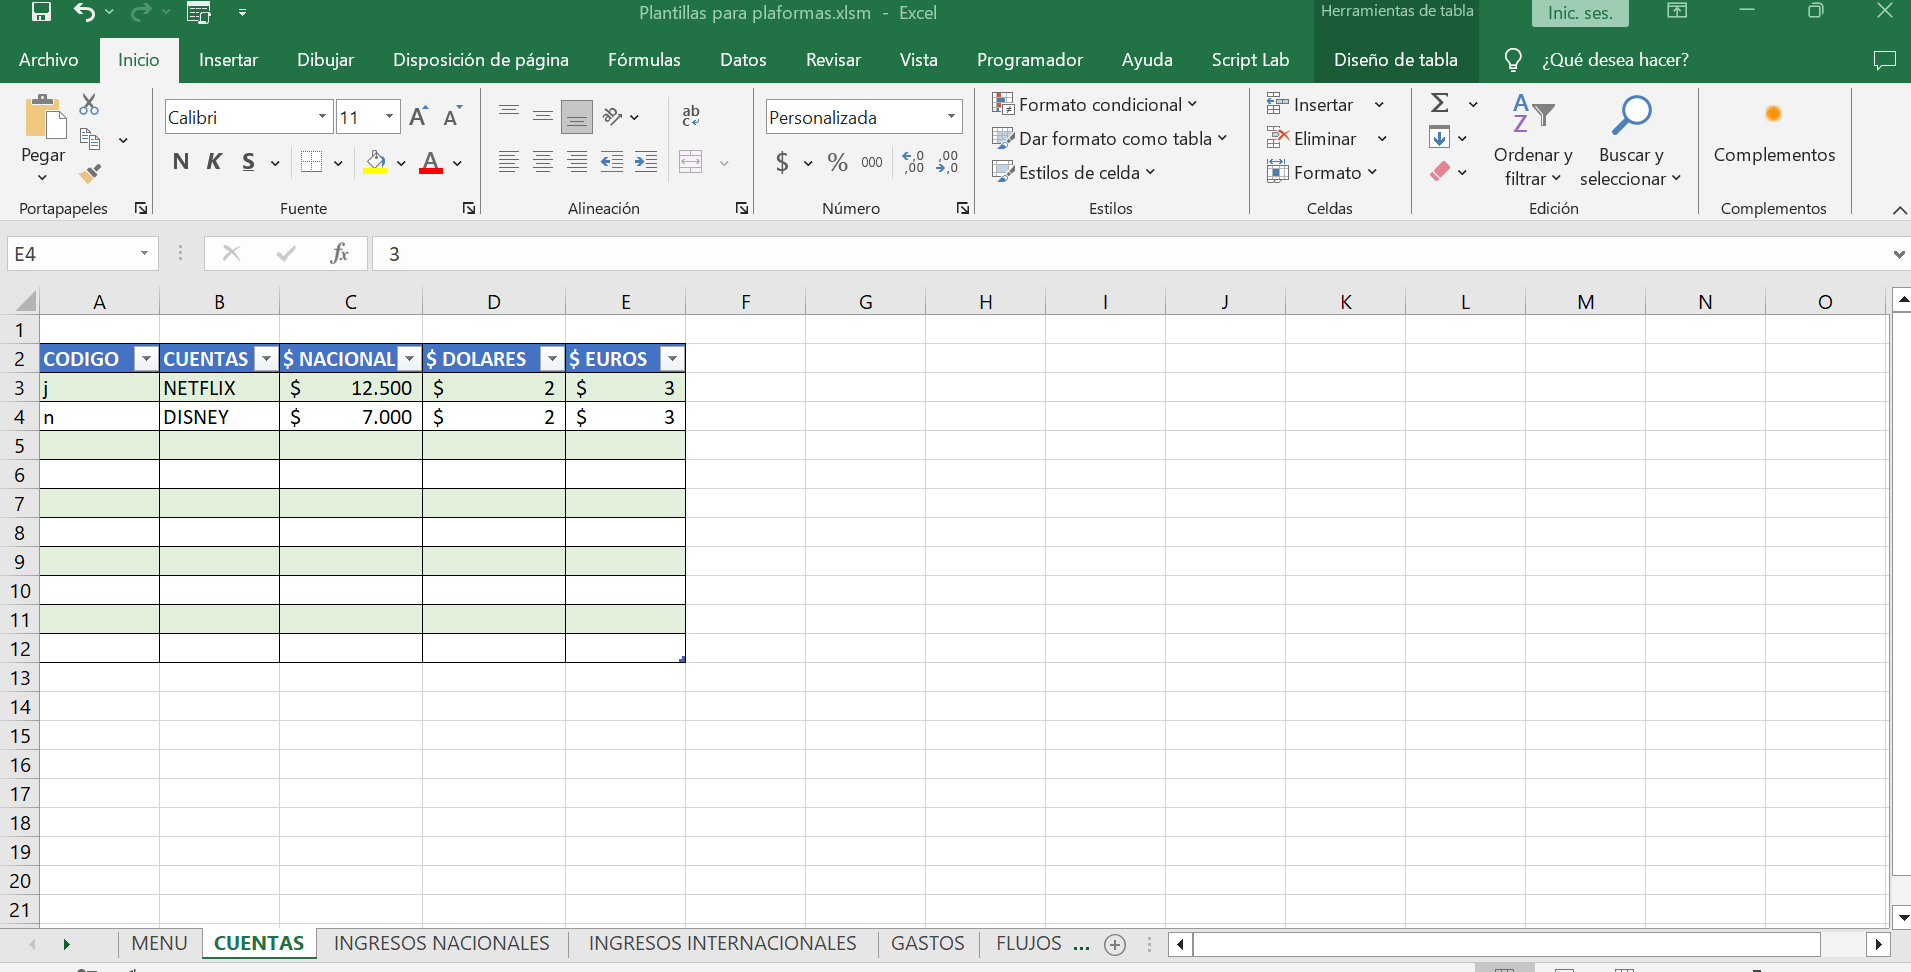Click the AutoSum sigma icon

[x=1439, y=103]
